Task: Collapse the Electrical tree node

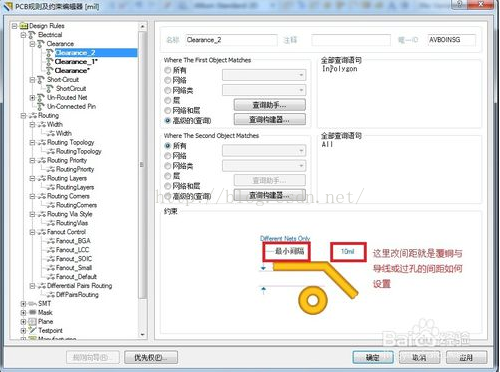Action: tap(23, 35)
